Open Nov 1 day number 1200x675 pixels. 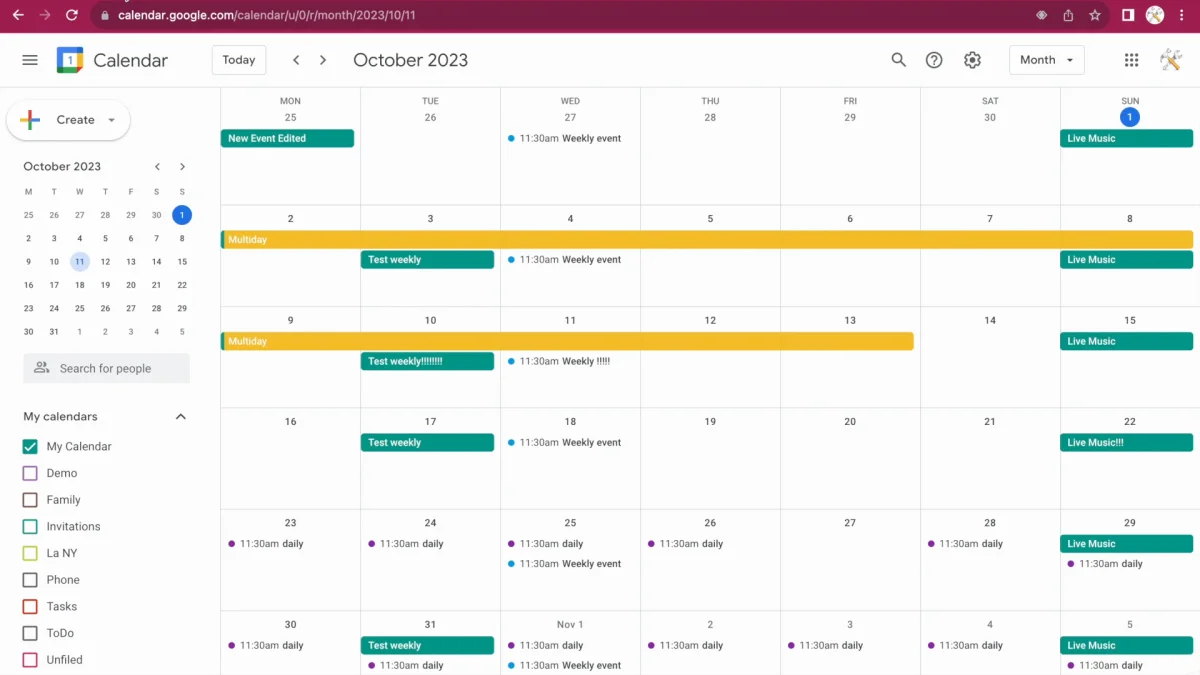coord(570,624)
